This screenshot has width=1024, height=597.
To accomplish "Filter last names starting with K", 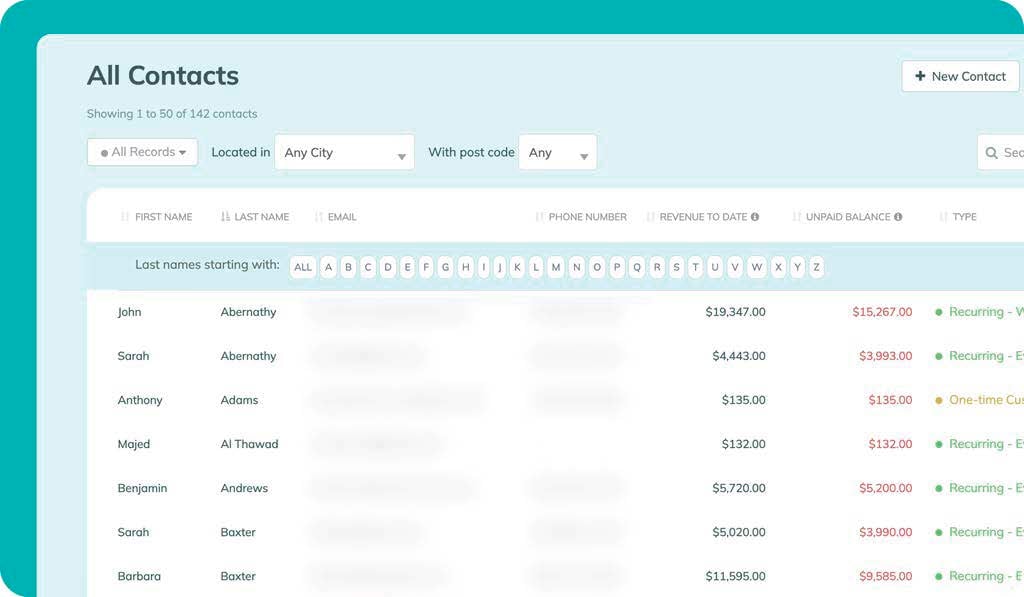I will 517,267.
